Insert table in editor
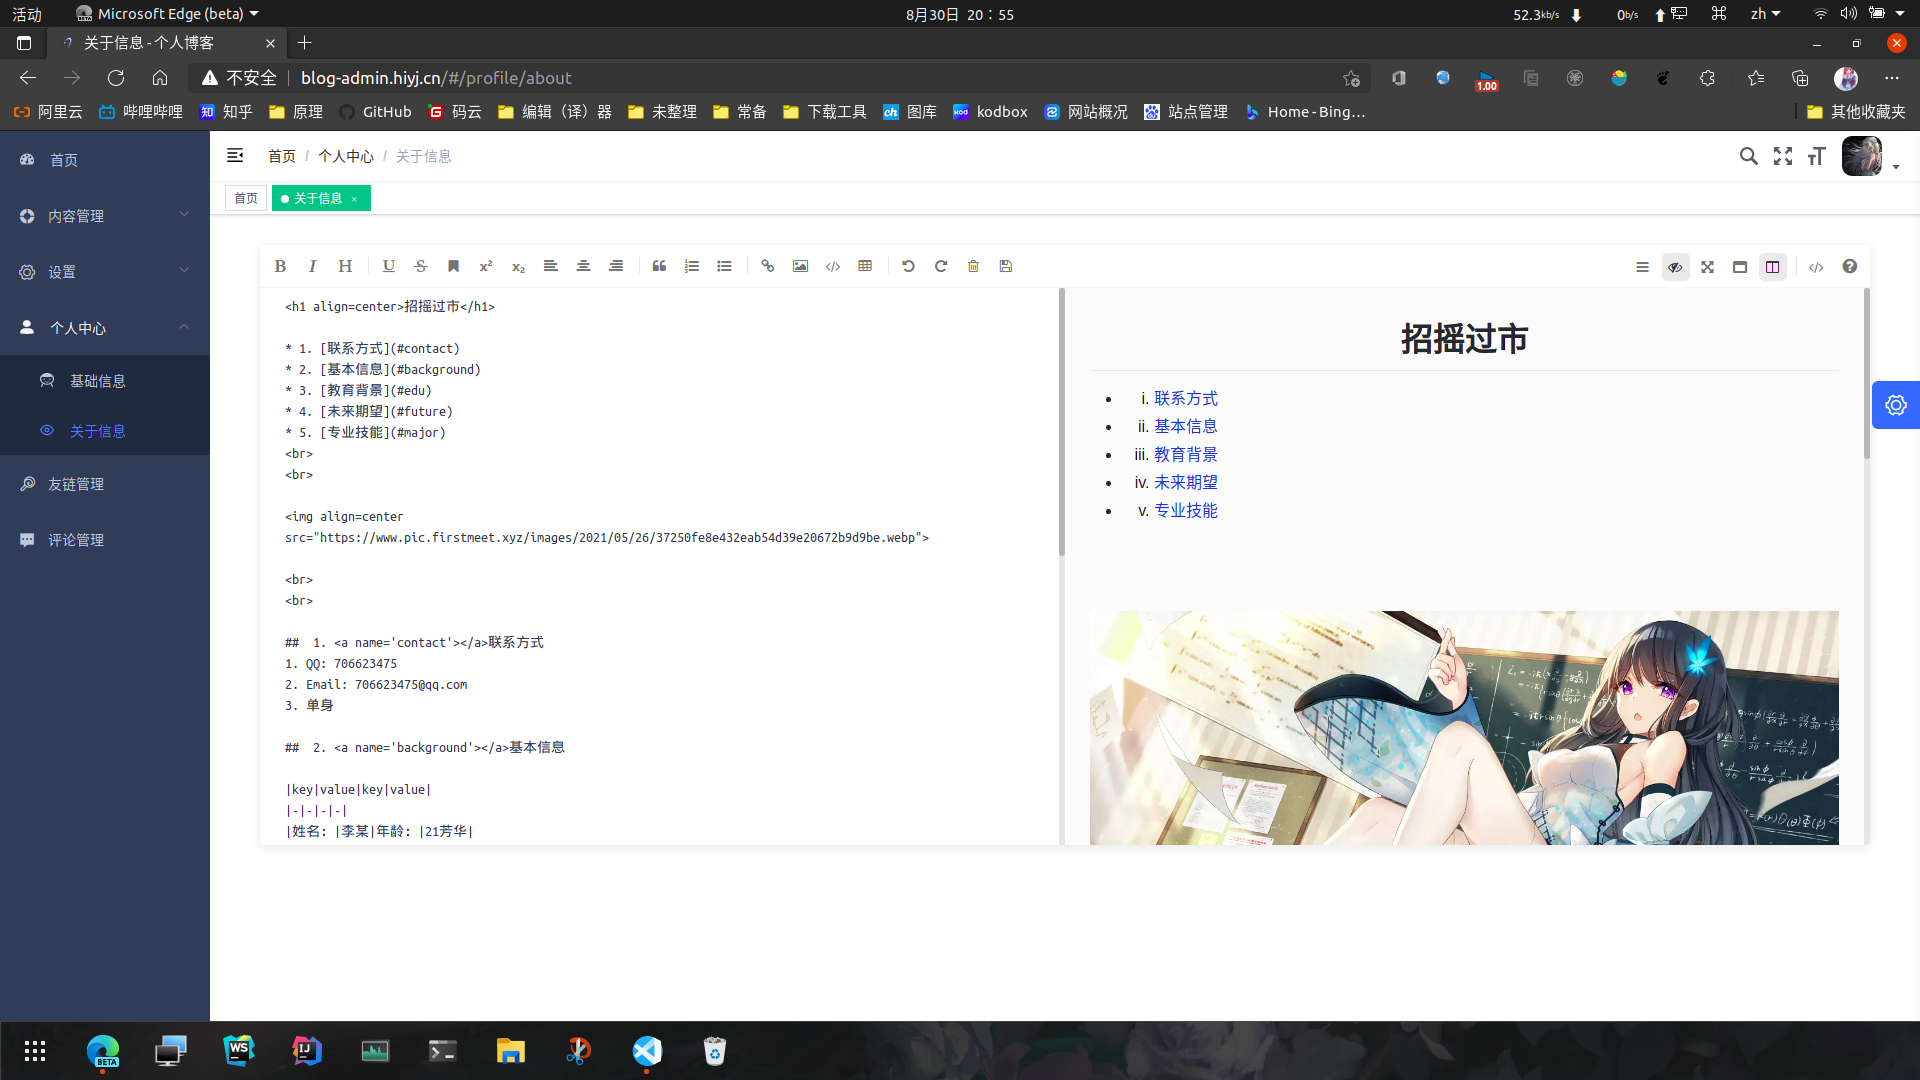Image resolution: width=1920 pixels, height=1080 pixels. 865,266
